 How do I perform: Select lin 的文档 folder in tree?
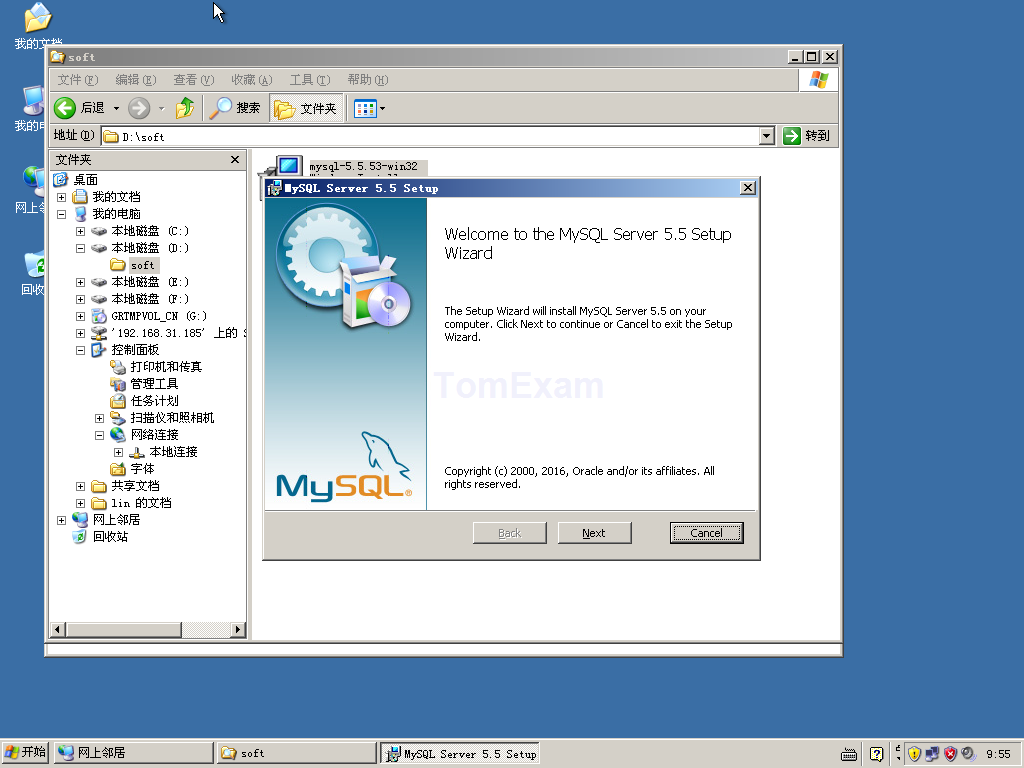[x=140, y=503]
